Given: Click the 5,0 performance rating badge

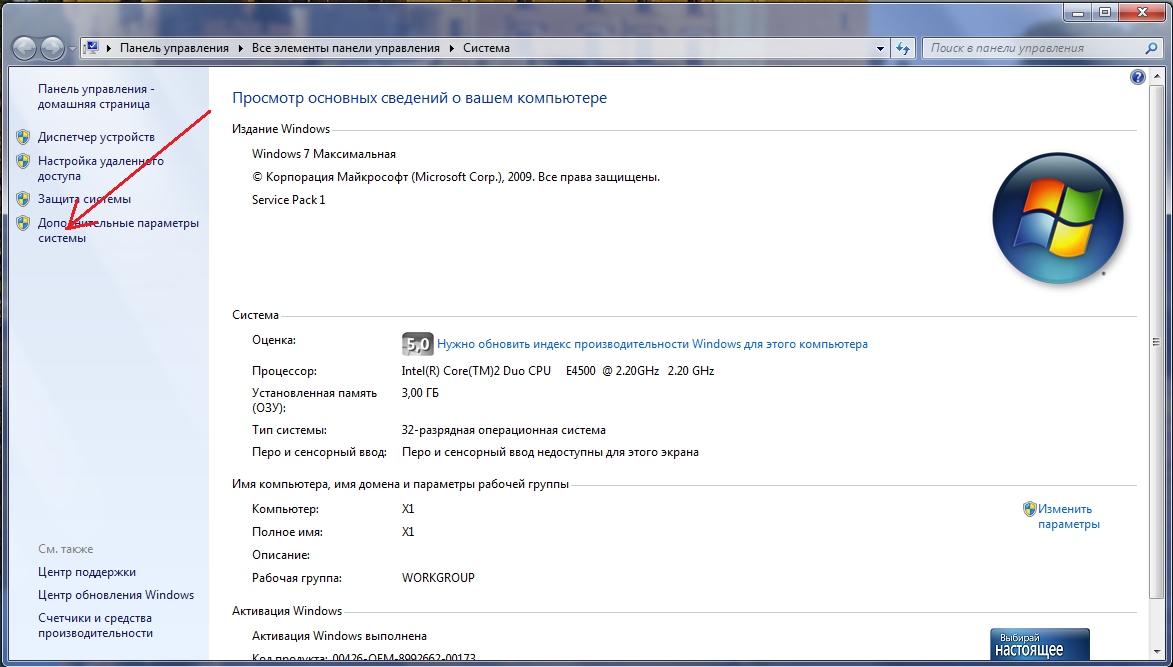Looking at the screenshot, I should [417, 344].
